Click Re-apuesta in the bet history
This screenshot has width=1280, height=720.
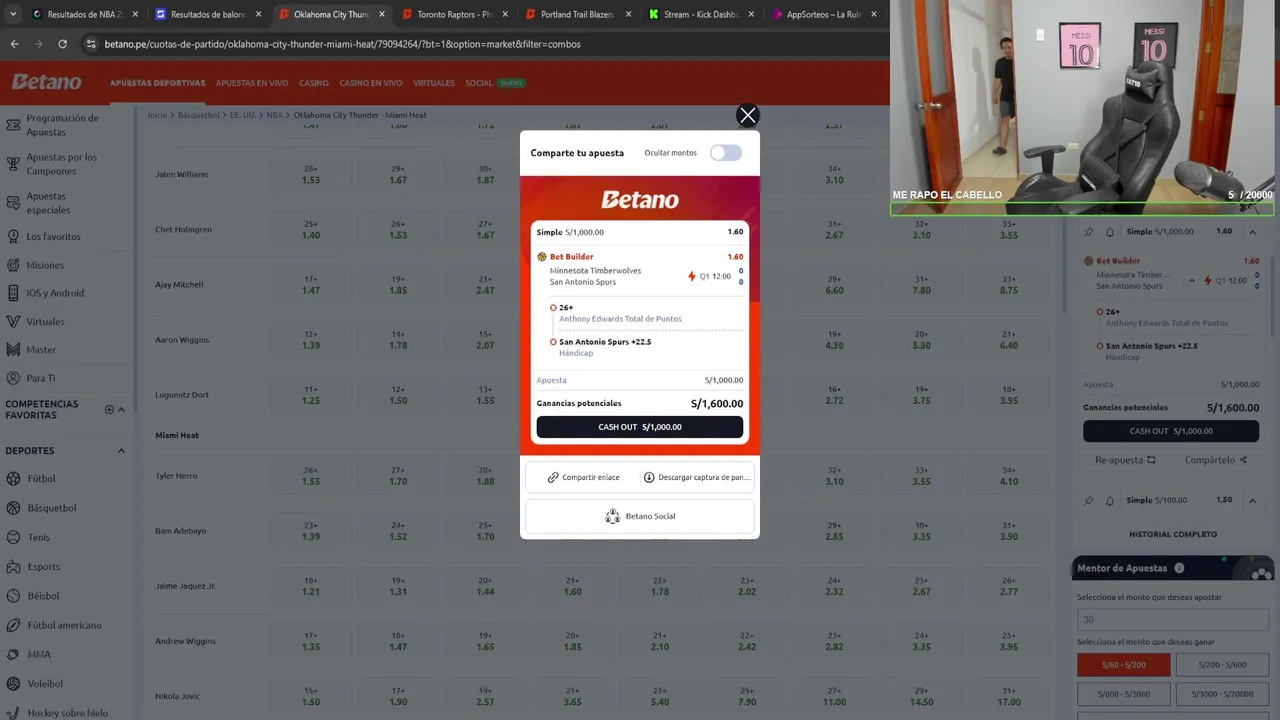(1125, 460)
